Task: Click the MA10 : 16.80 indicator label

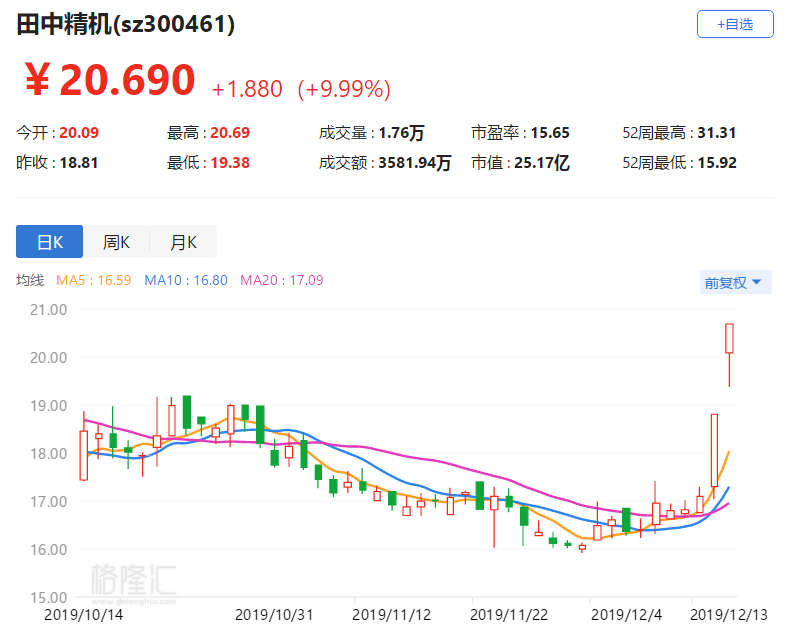Action: [186, 280]
